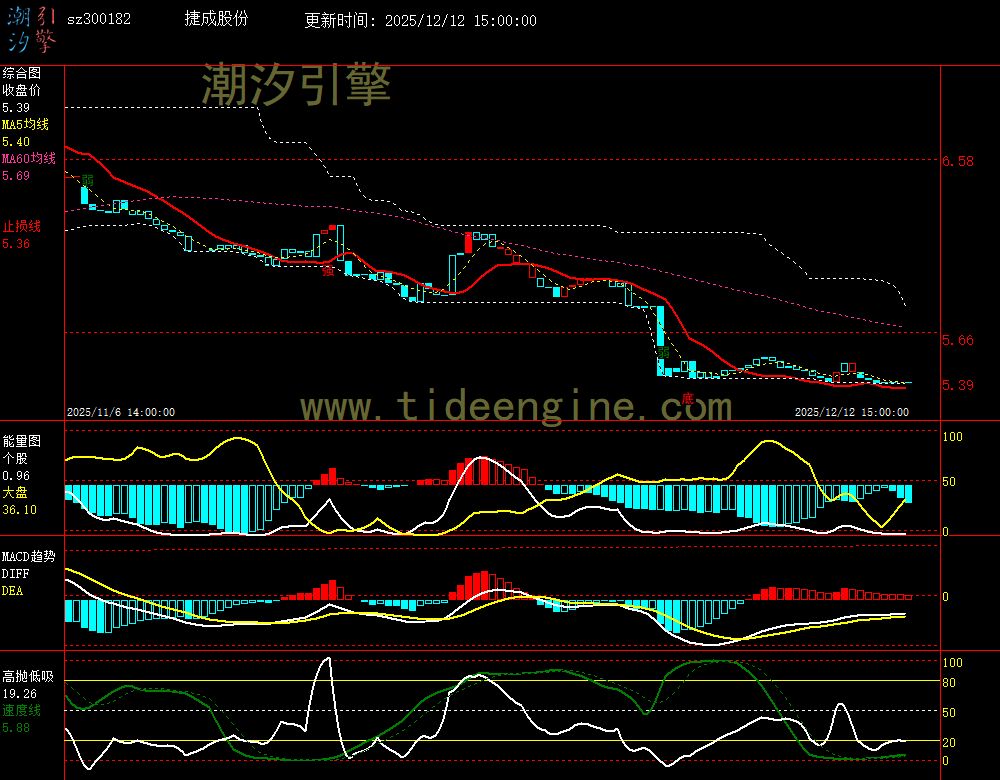Click the yellow DEA legend label
The width and height of the screenshot is (1000, 780).
pyautogui.click(x=12, y=591)
